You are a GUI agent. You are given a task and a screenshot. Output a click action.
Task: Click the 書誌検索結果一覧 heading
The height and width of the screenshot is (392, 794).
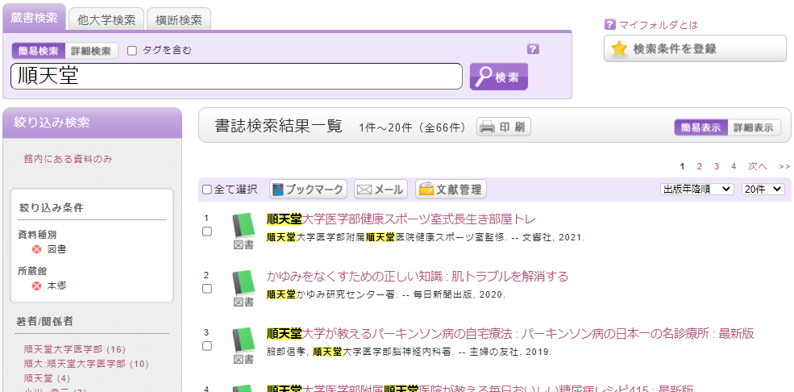279,126
